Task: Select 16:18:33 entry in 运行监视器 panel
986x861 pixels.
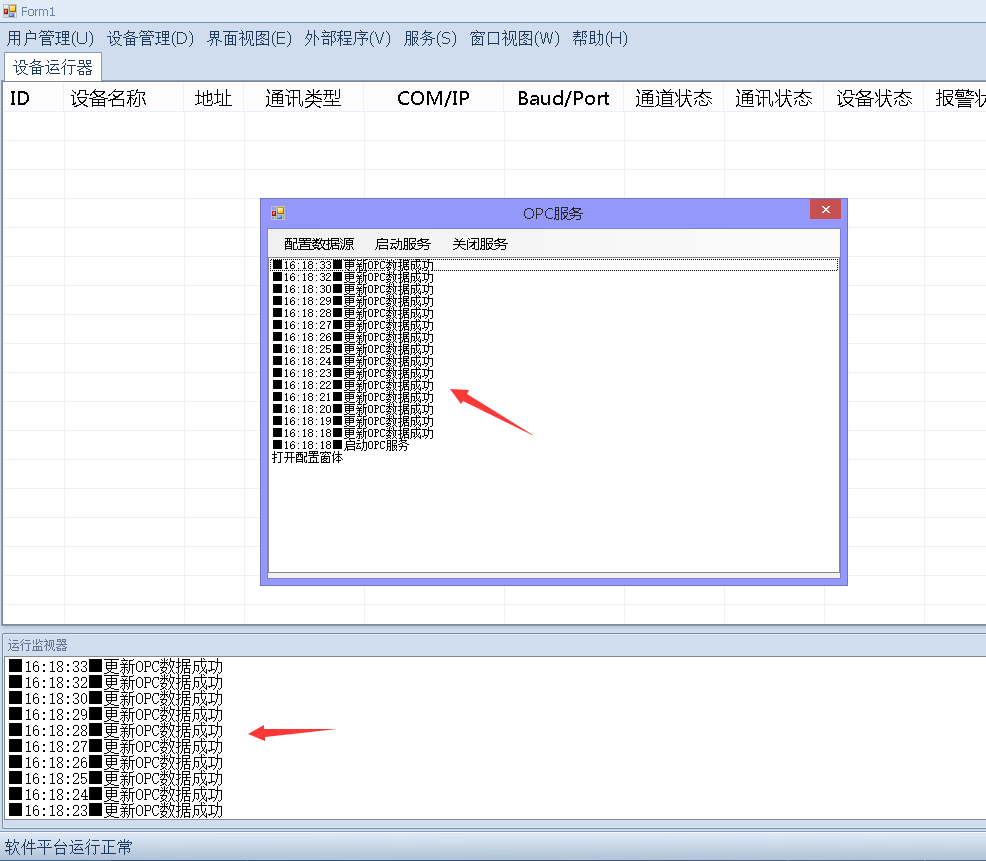Action: point(116,667)
